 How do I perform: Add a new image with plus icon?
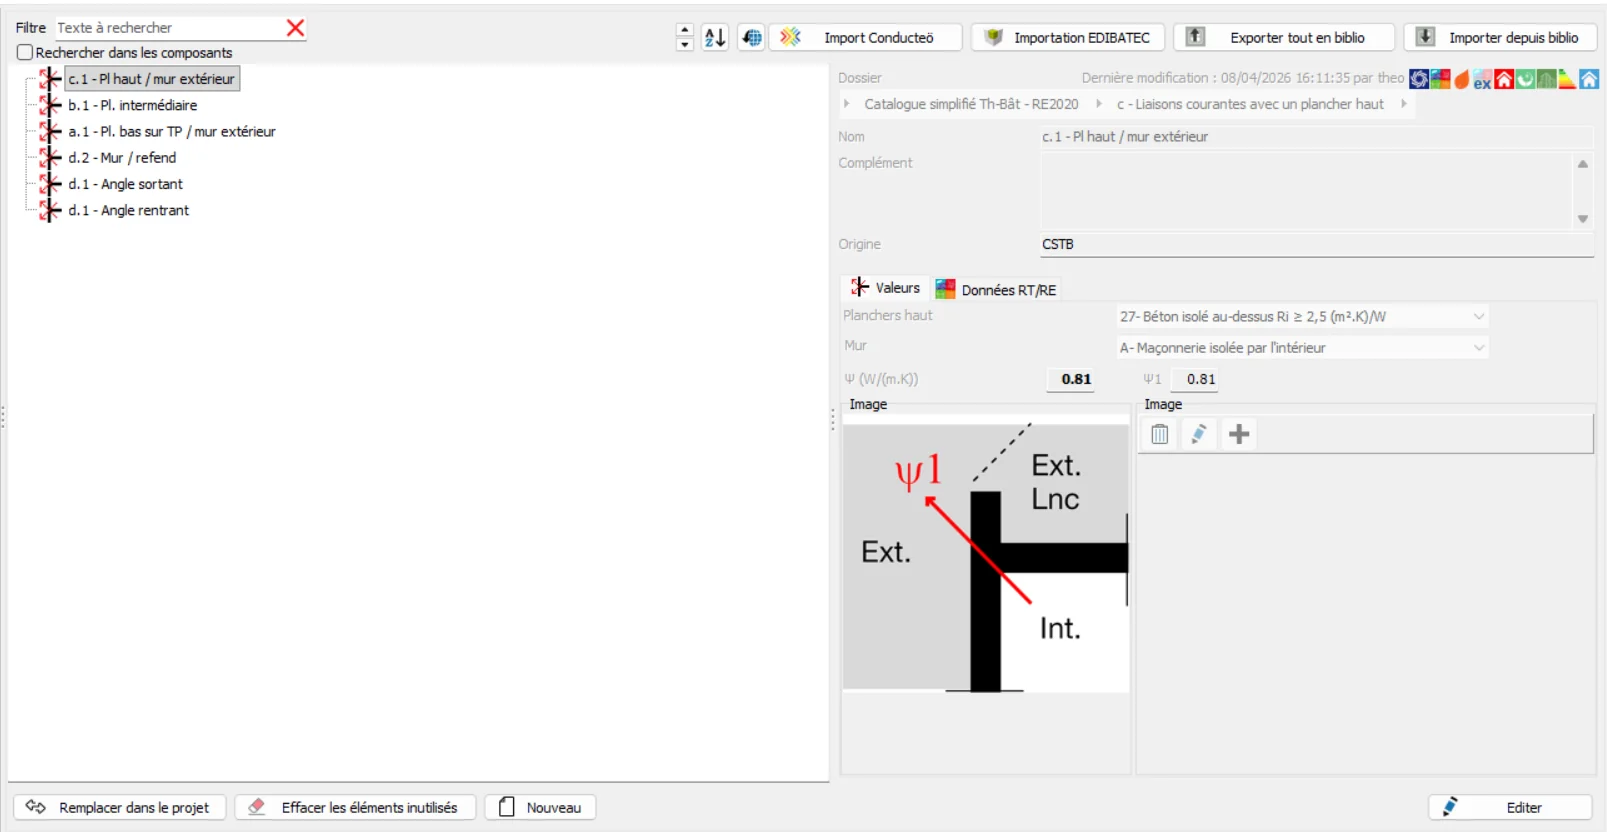point(1239,434)
